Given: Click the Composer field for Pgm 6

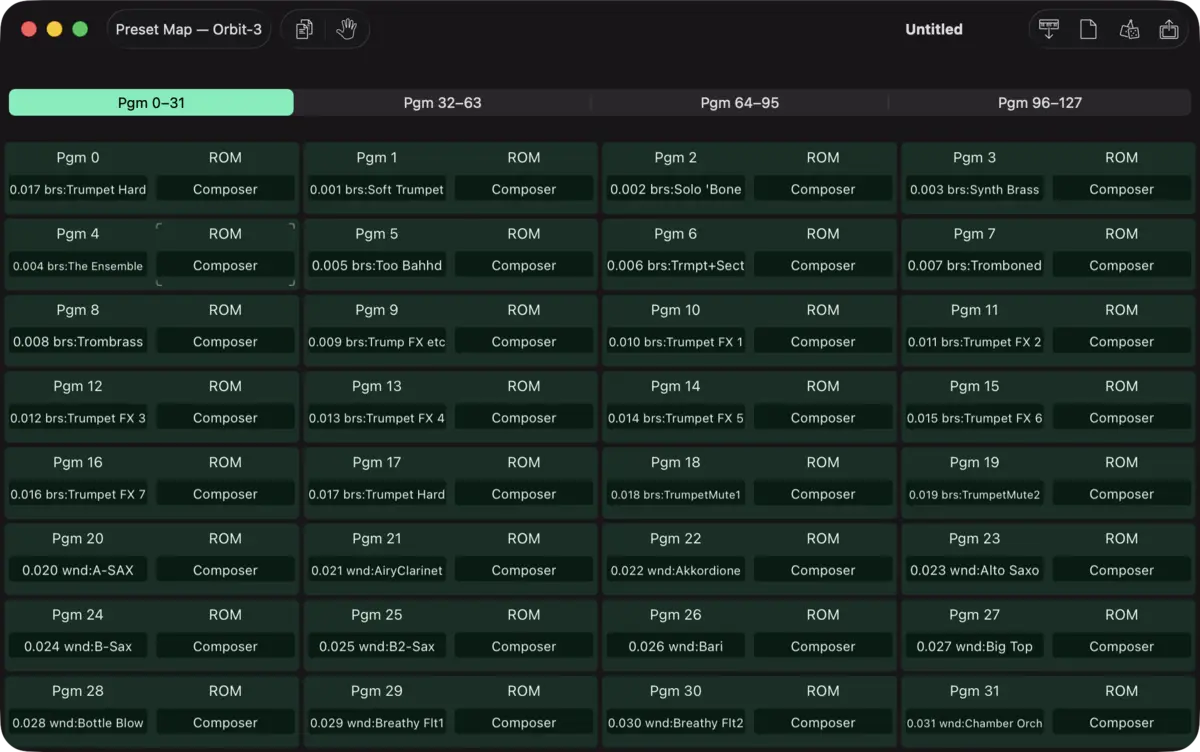Looking at the screenshot, I should click(823, 265).
